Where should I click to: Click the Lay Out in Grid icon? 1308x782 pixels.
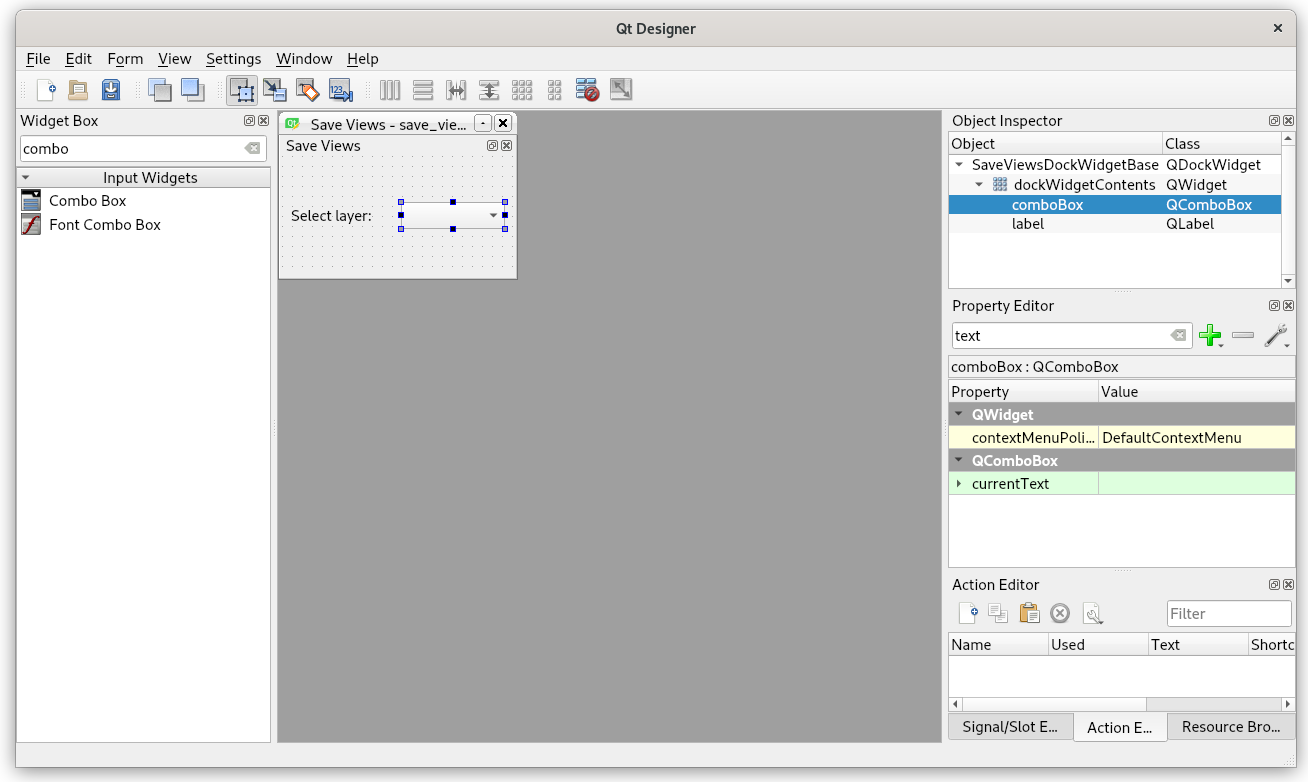(522, 90)
